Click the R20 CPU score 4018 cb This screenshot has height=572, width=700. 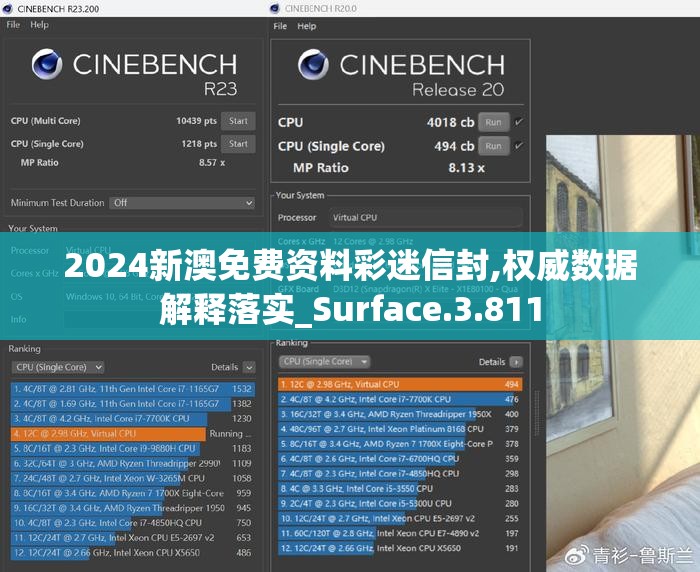tap(450, 122)
